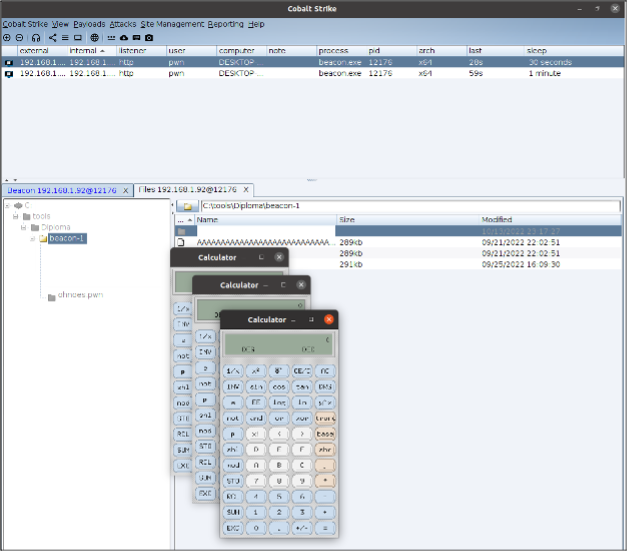Image resolution: width=628 pixels, height=552 pixels.
Task: Click the cos key on the front Calculator
Action: pos(279,387)
